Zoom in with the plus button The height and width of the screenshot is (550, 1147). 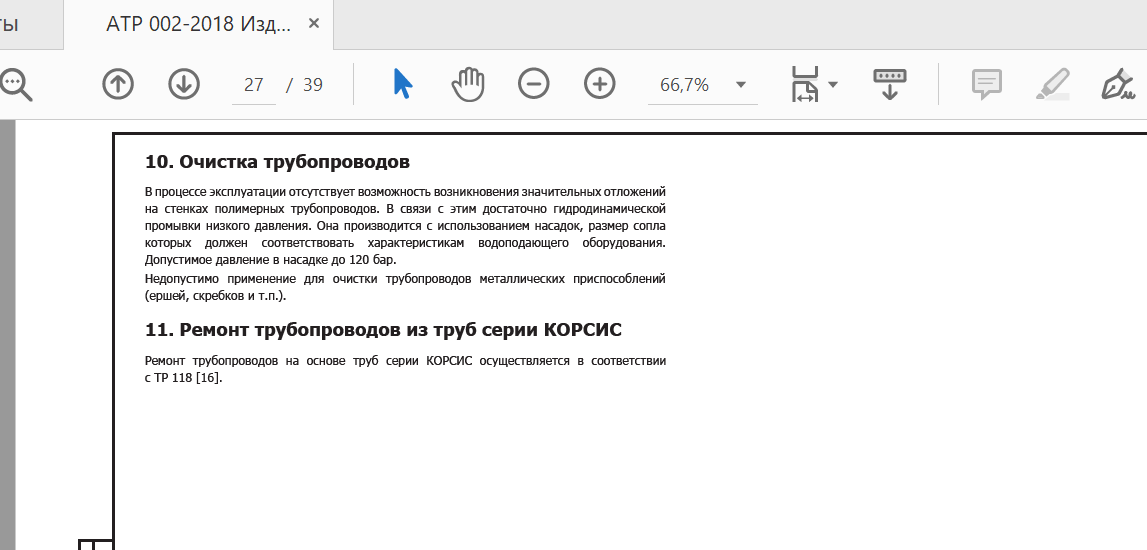pyautogui.click(x=600, y=84)
